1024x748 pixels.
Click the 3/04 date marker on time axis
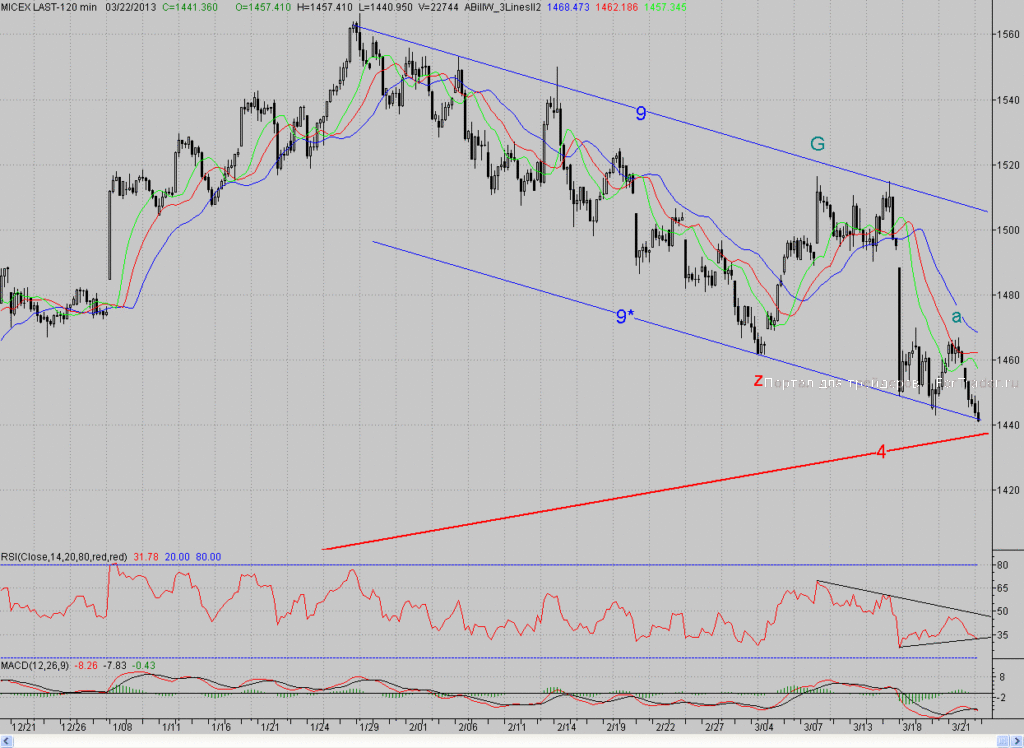coord(763,727)
